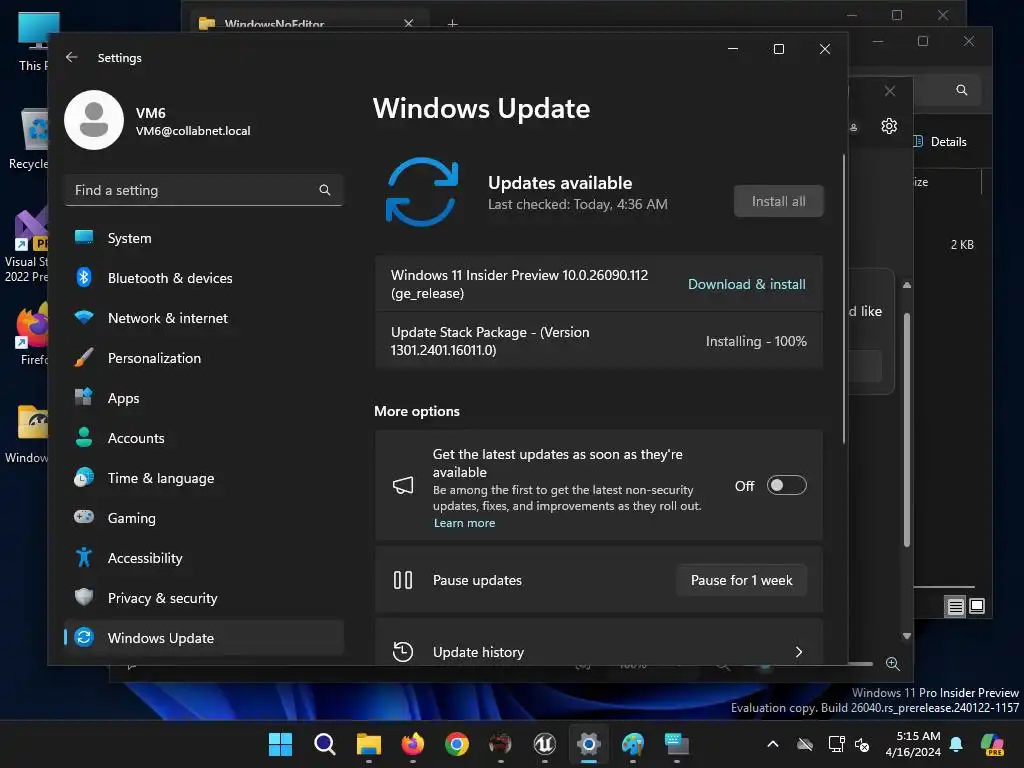The height and width of the screenshot is (768, 1024).
Task: Click Pause for 1 week button
Action: [741, 580]
